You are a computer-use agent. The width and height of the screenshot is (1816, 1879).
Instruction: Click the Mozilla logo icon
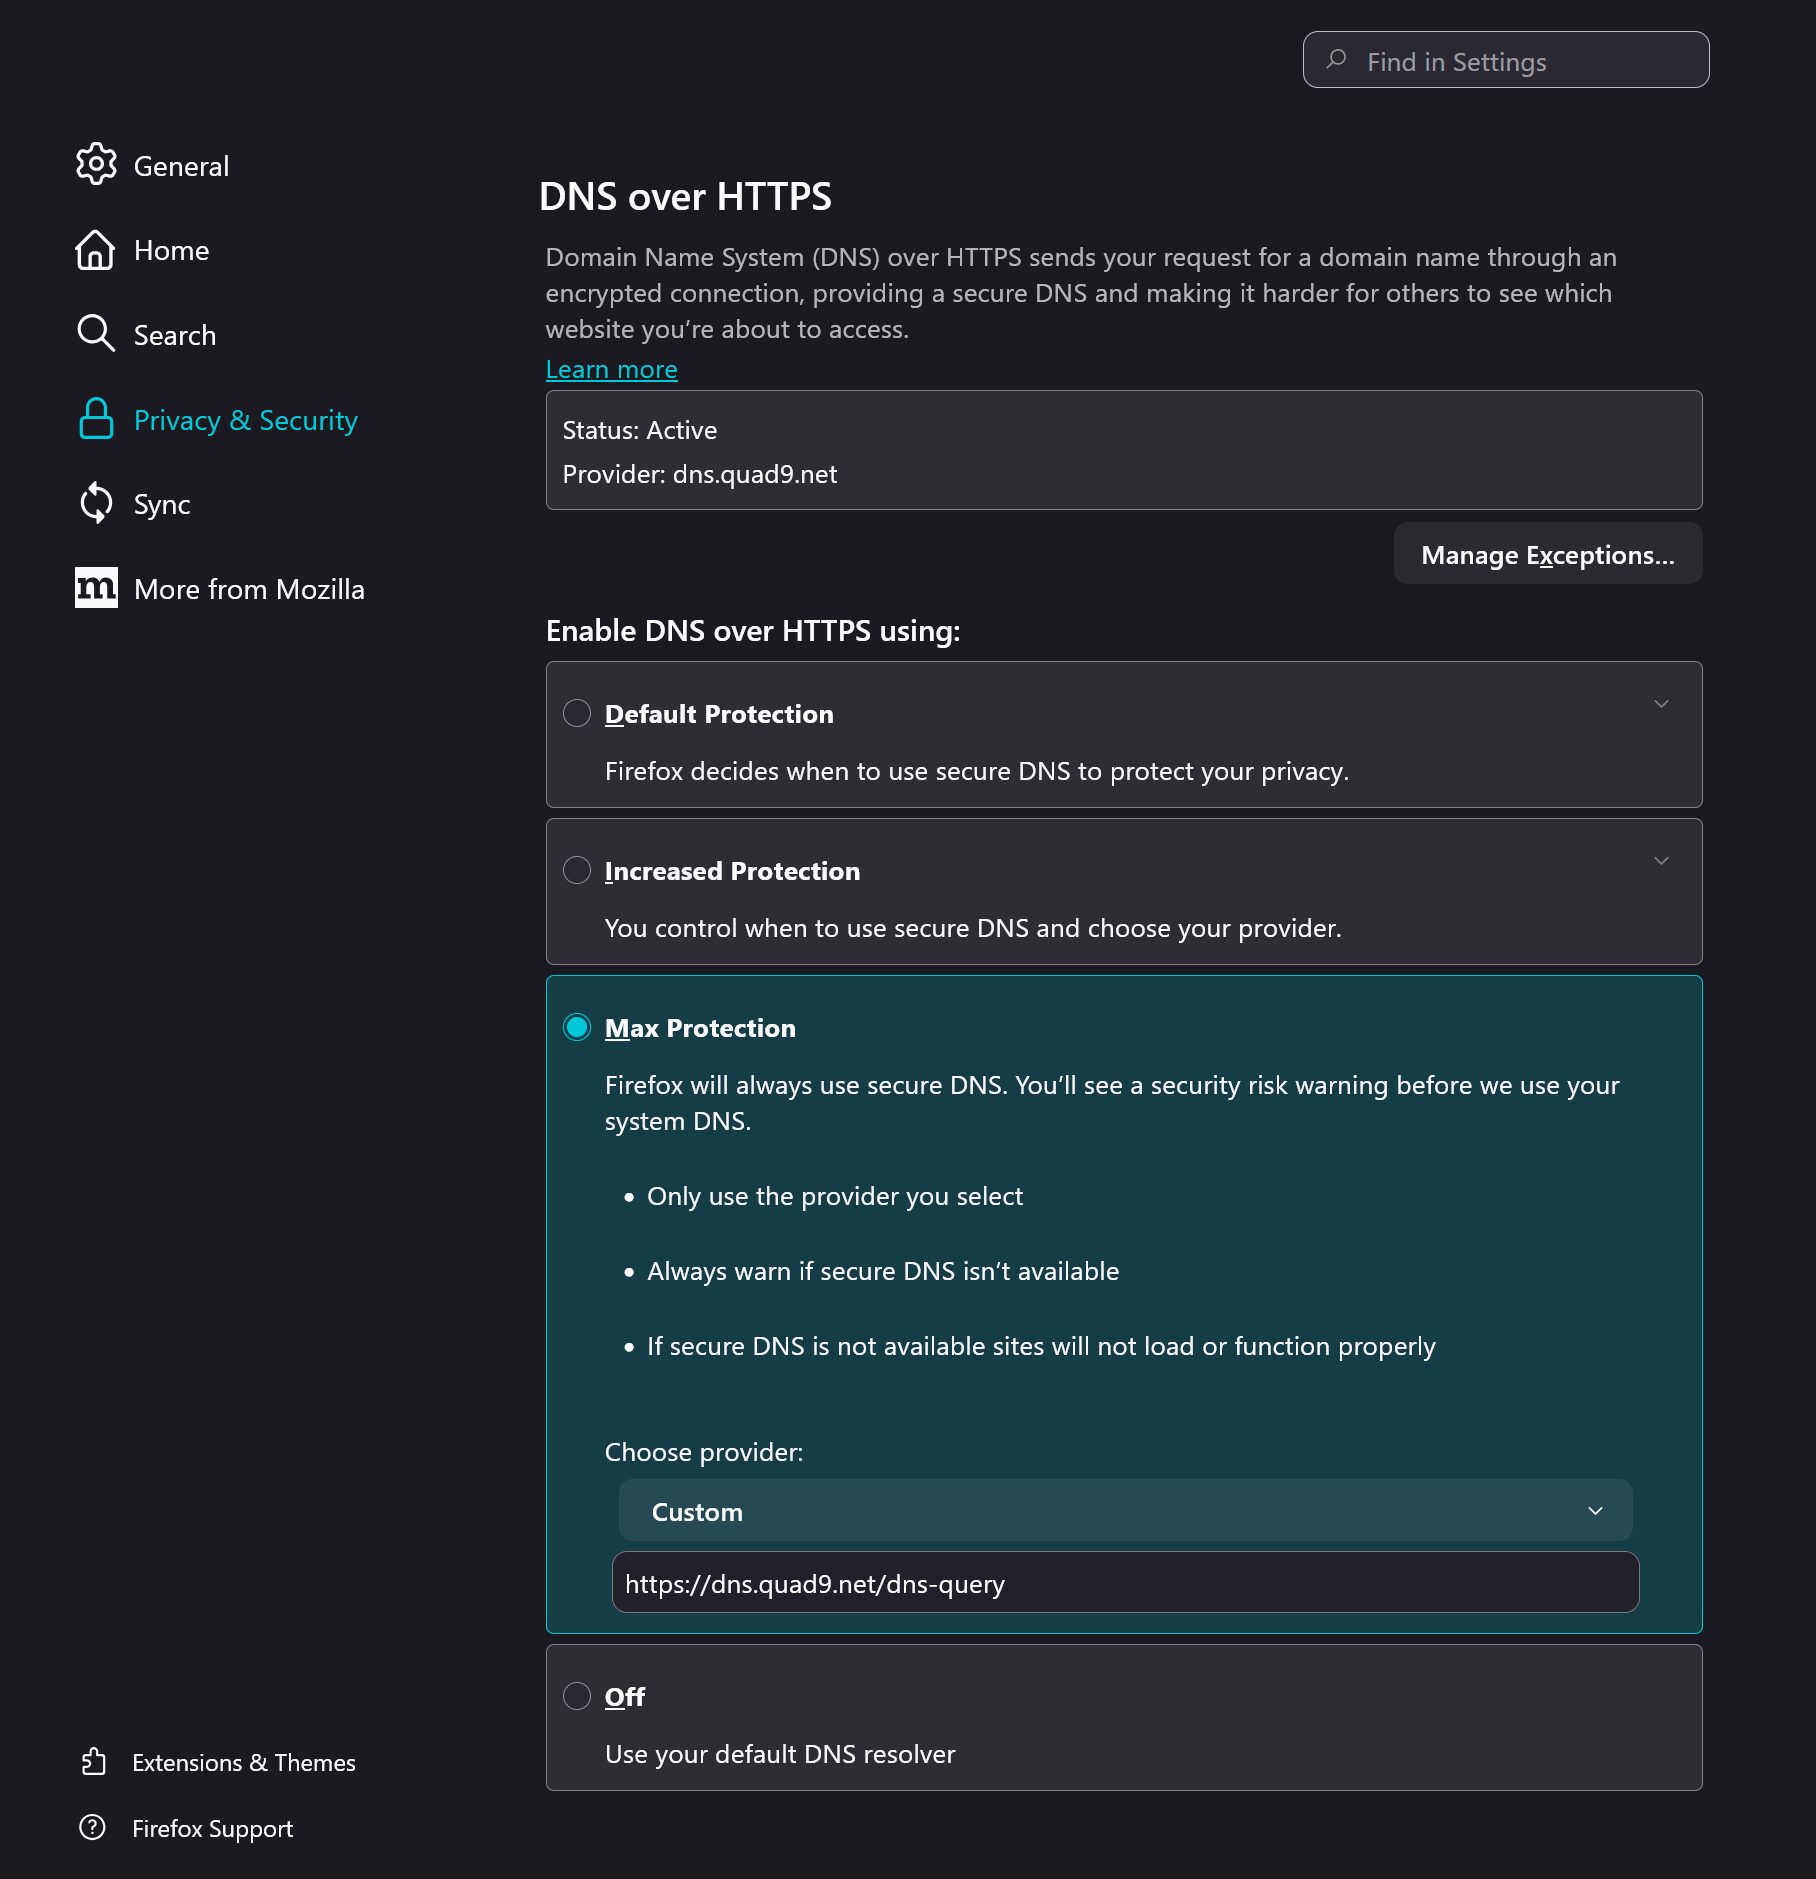pos(95,588)
